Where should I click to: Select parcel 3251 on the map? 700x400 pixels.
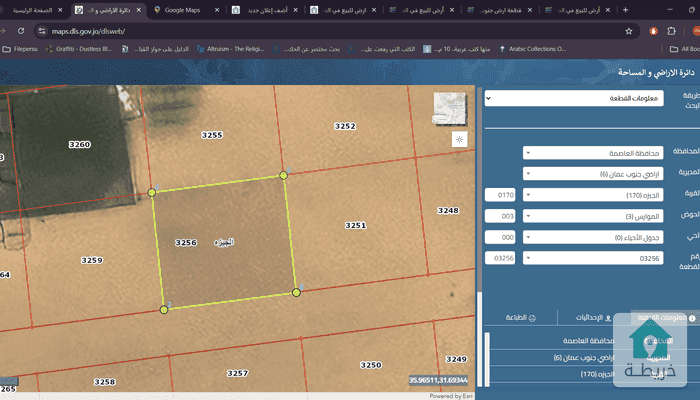click(355, 226)
